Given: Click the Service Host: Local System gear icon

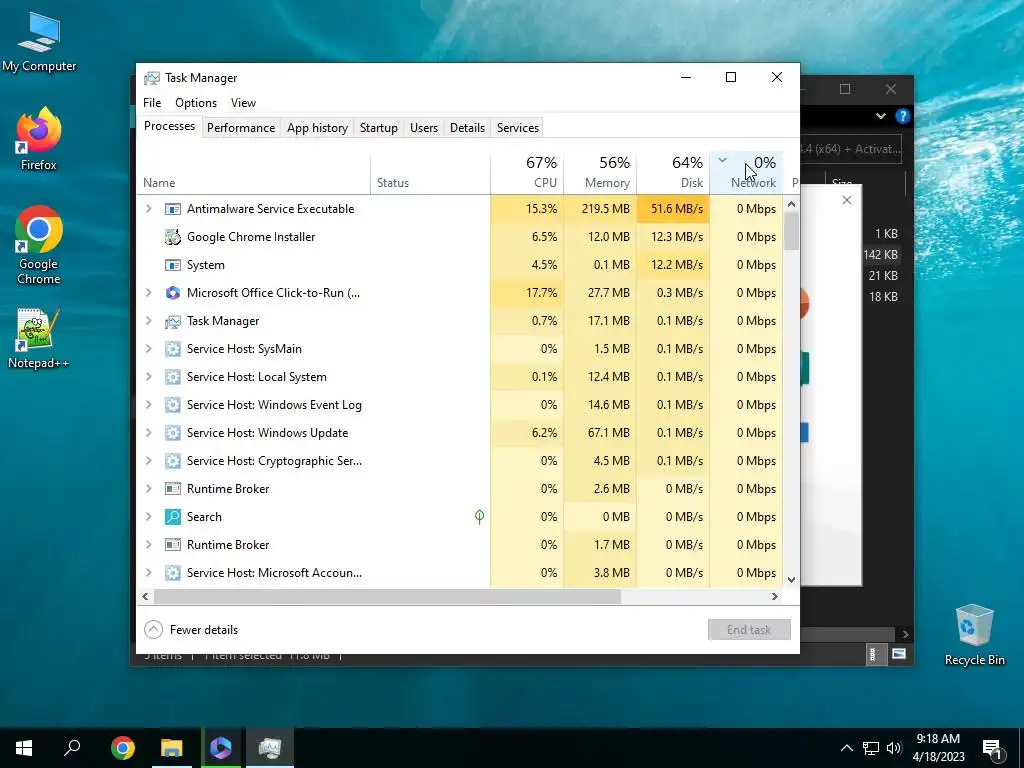Looking at the screenshot, I should pyautogui.click(x=172, y=377).
